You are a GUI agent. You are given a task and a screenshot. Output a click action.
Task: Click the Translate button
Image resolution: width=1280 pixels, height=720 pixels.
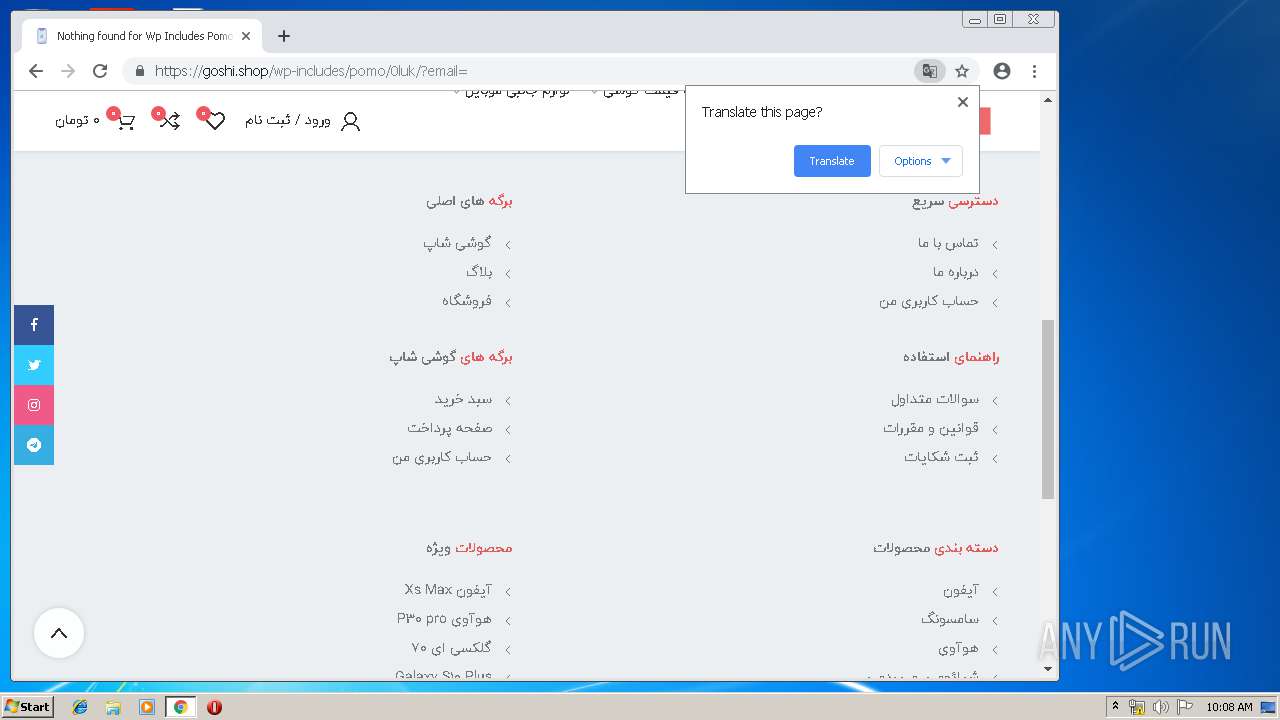832,161
